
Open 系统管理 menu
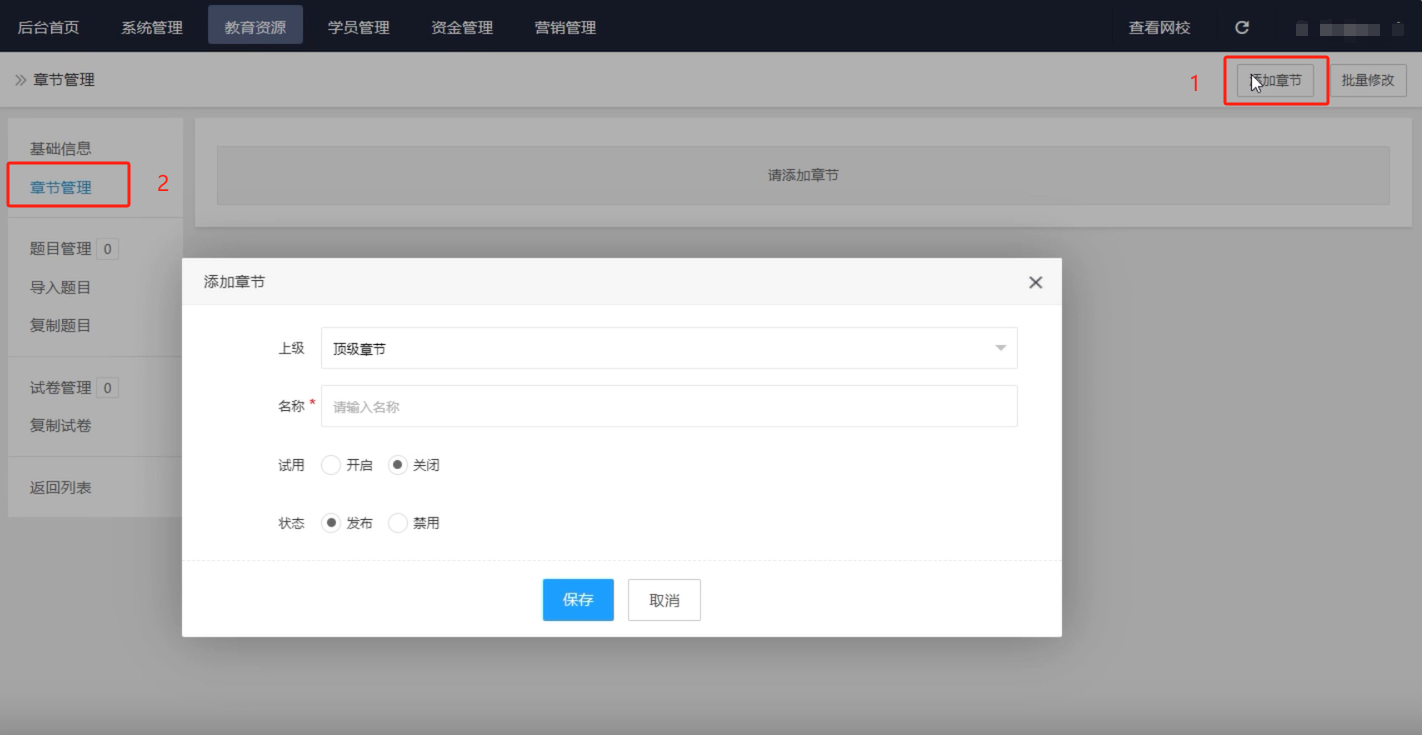[152, 27]
